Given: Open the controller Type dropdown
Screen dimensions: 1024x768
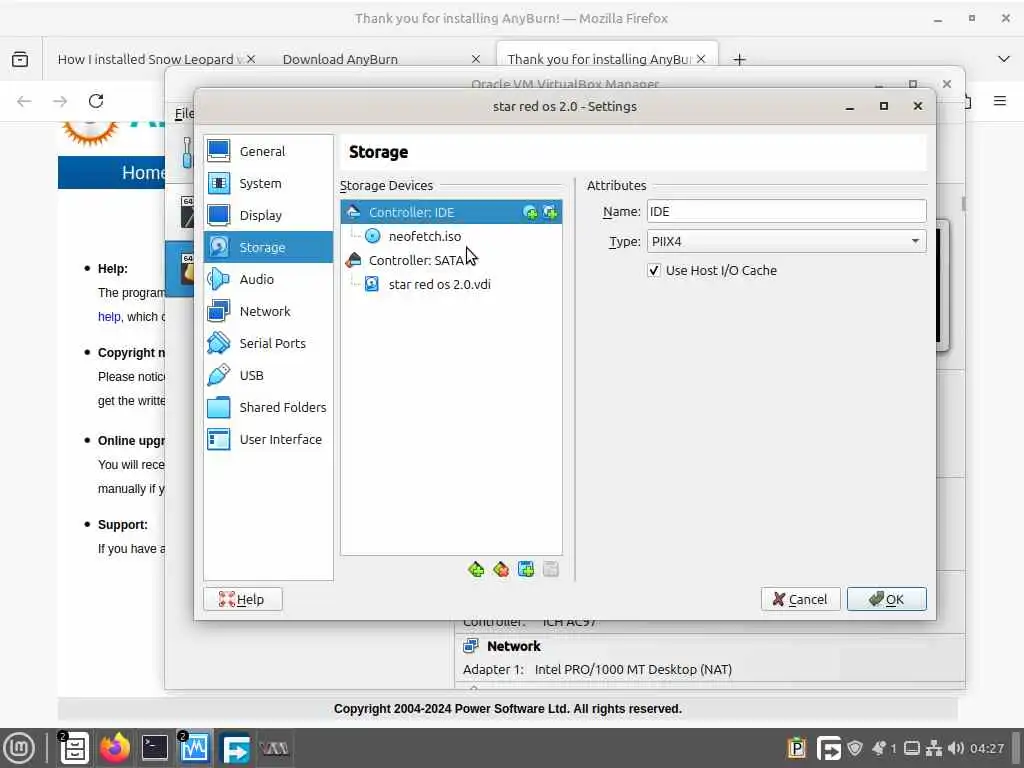Looking at the screenshot, I should [786, 242].
